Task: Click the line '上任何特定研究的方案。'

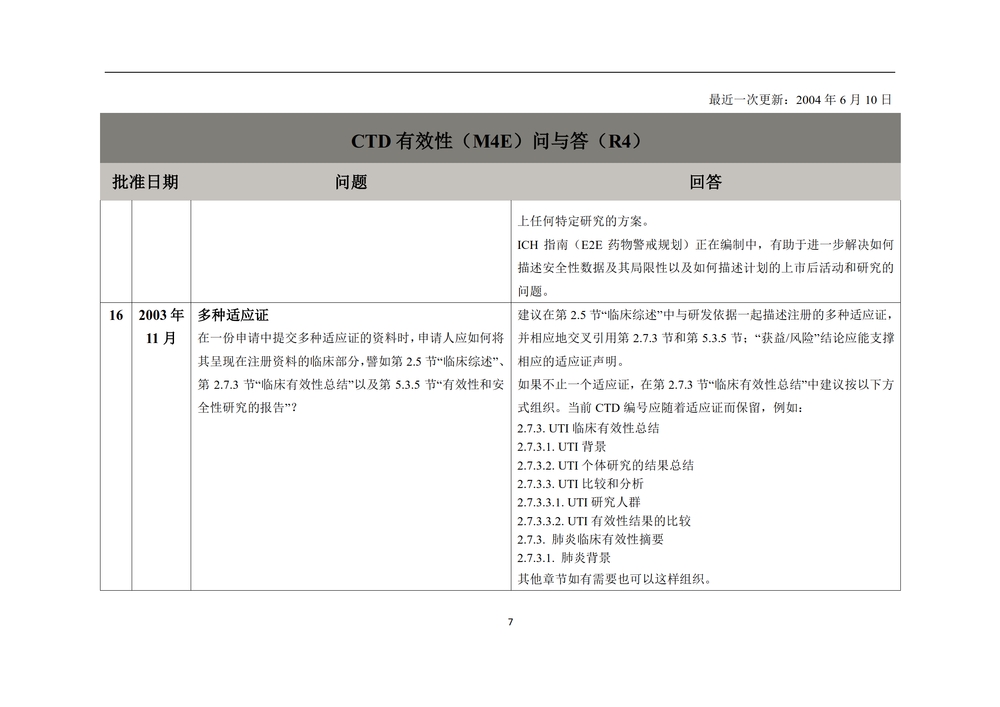Action: [x=584, y=221]
